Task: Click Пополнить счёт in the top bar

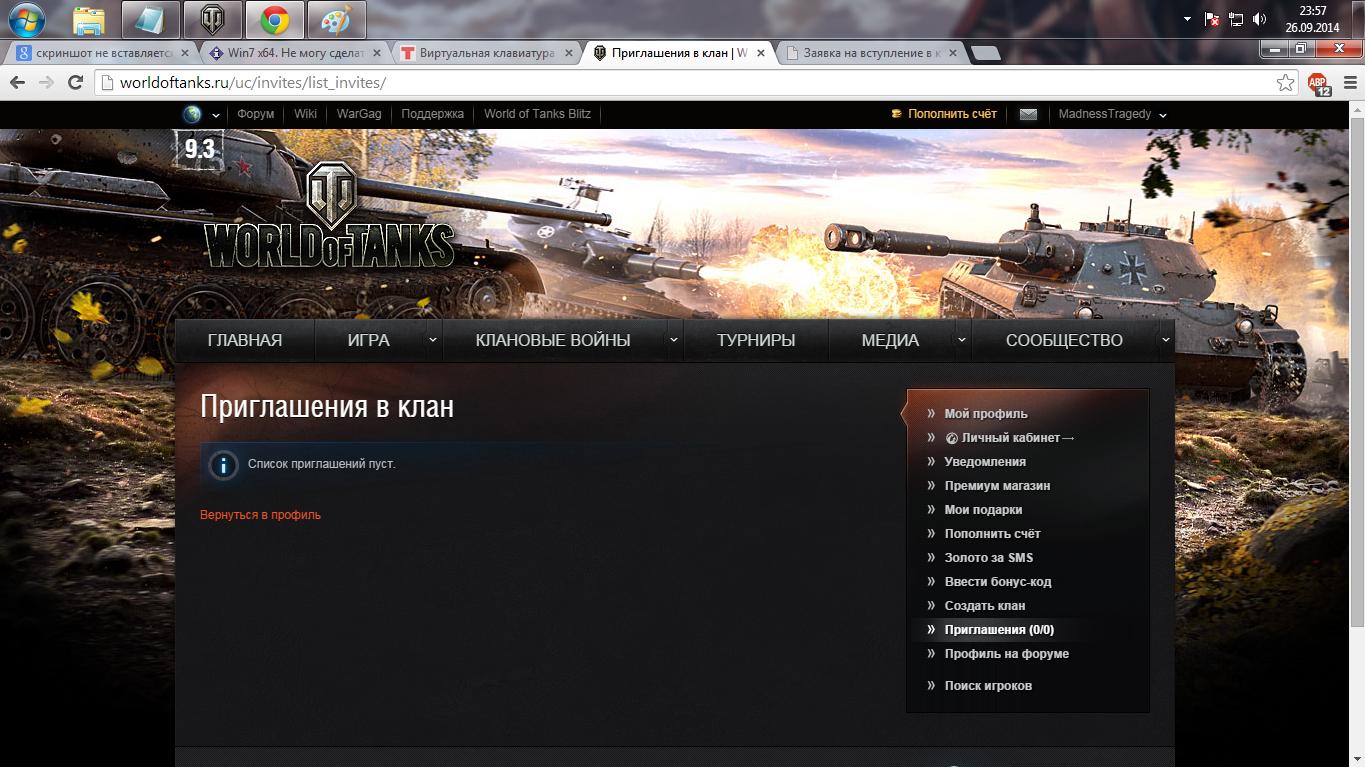Action: 944,114
